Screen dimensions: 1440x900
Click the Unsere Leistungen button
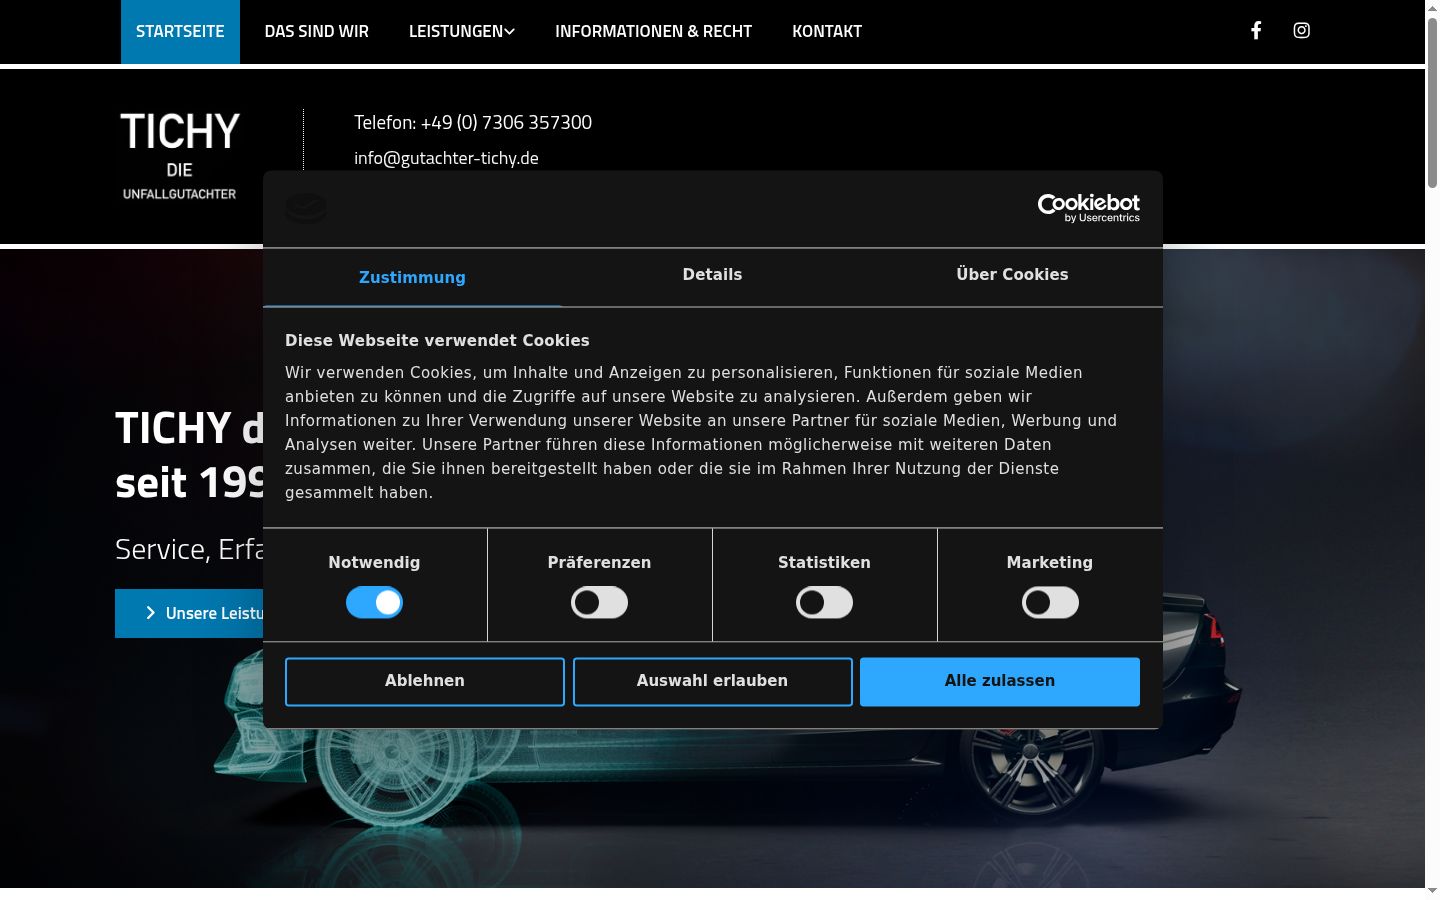[x=189, y=613]
